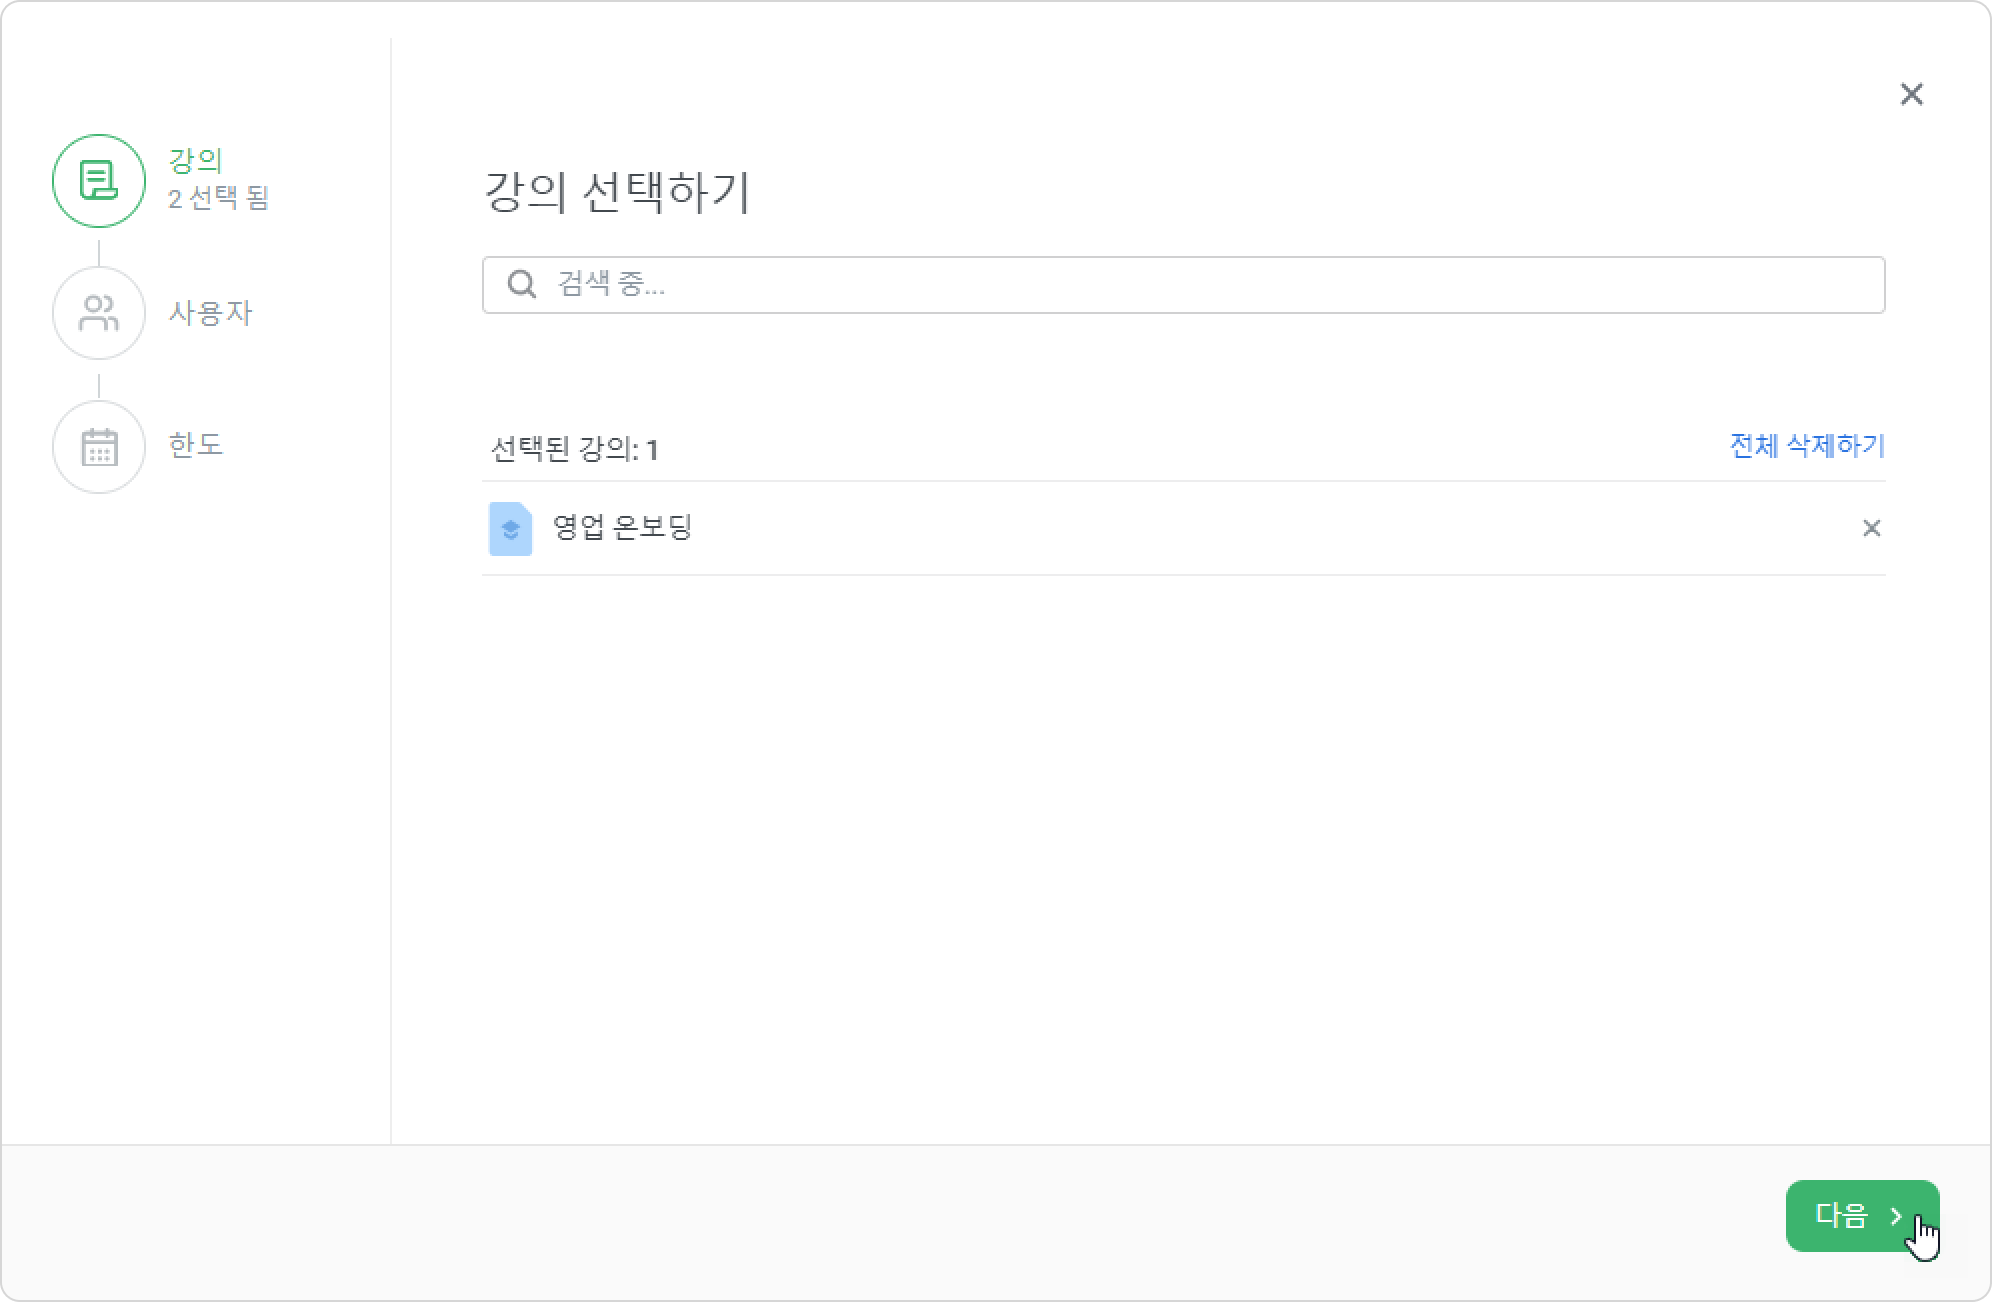
Task: Select the 영업 온보딩 course name
Action: coord(622,527)
